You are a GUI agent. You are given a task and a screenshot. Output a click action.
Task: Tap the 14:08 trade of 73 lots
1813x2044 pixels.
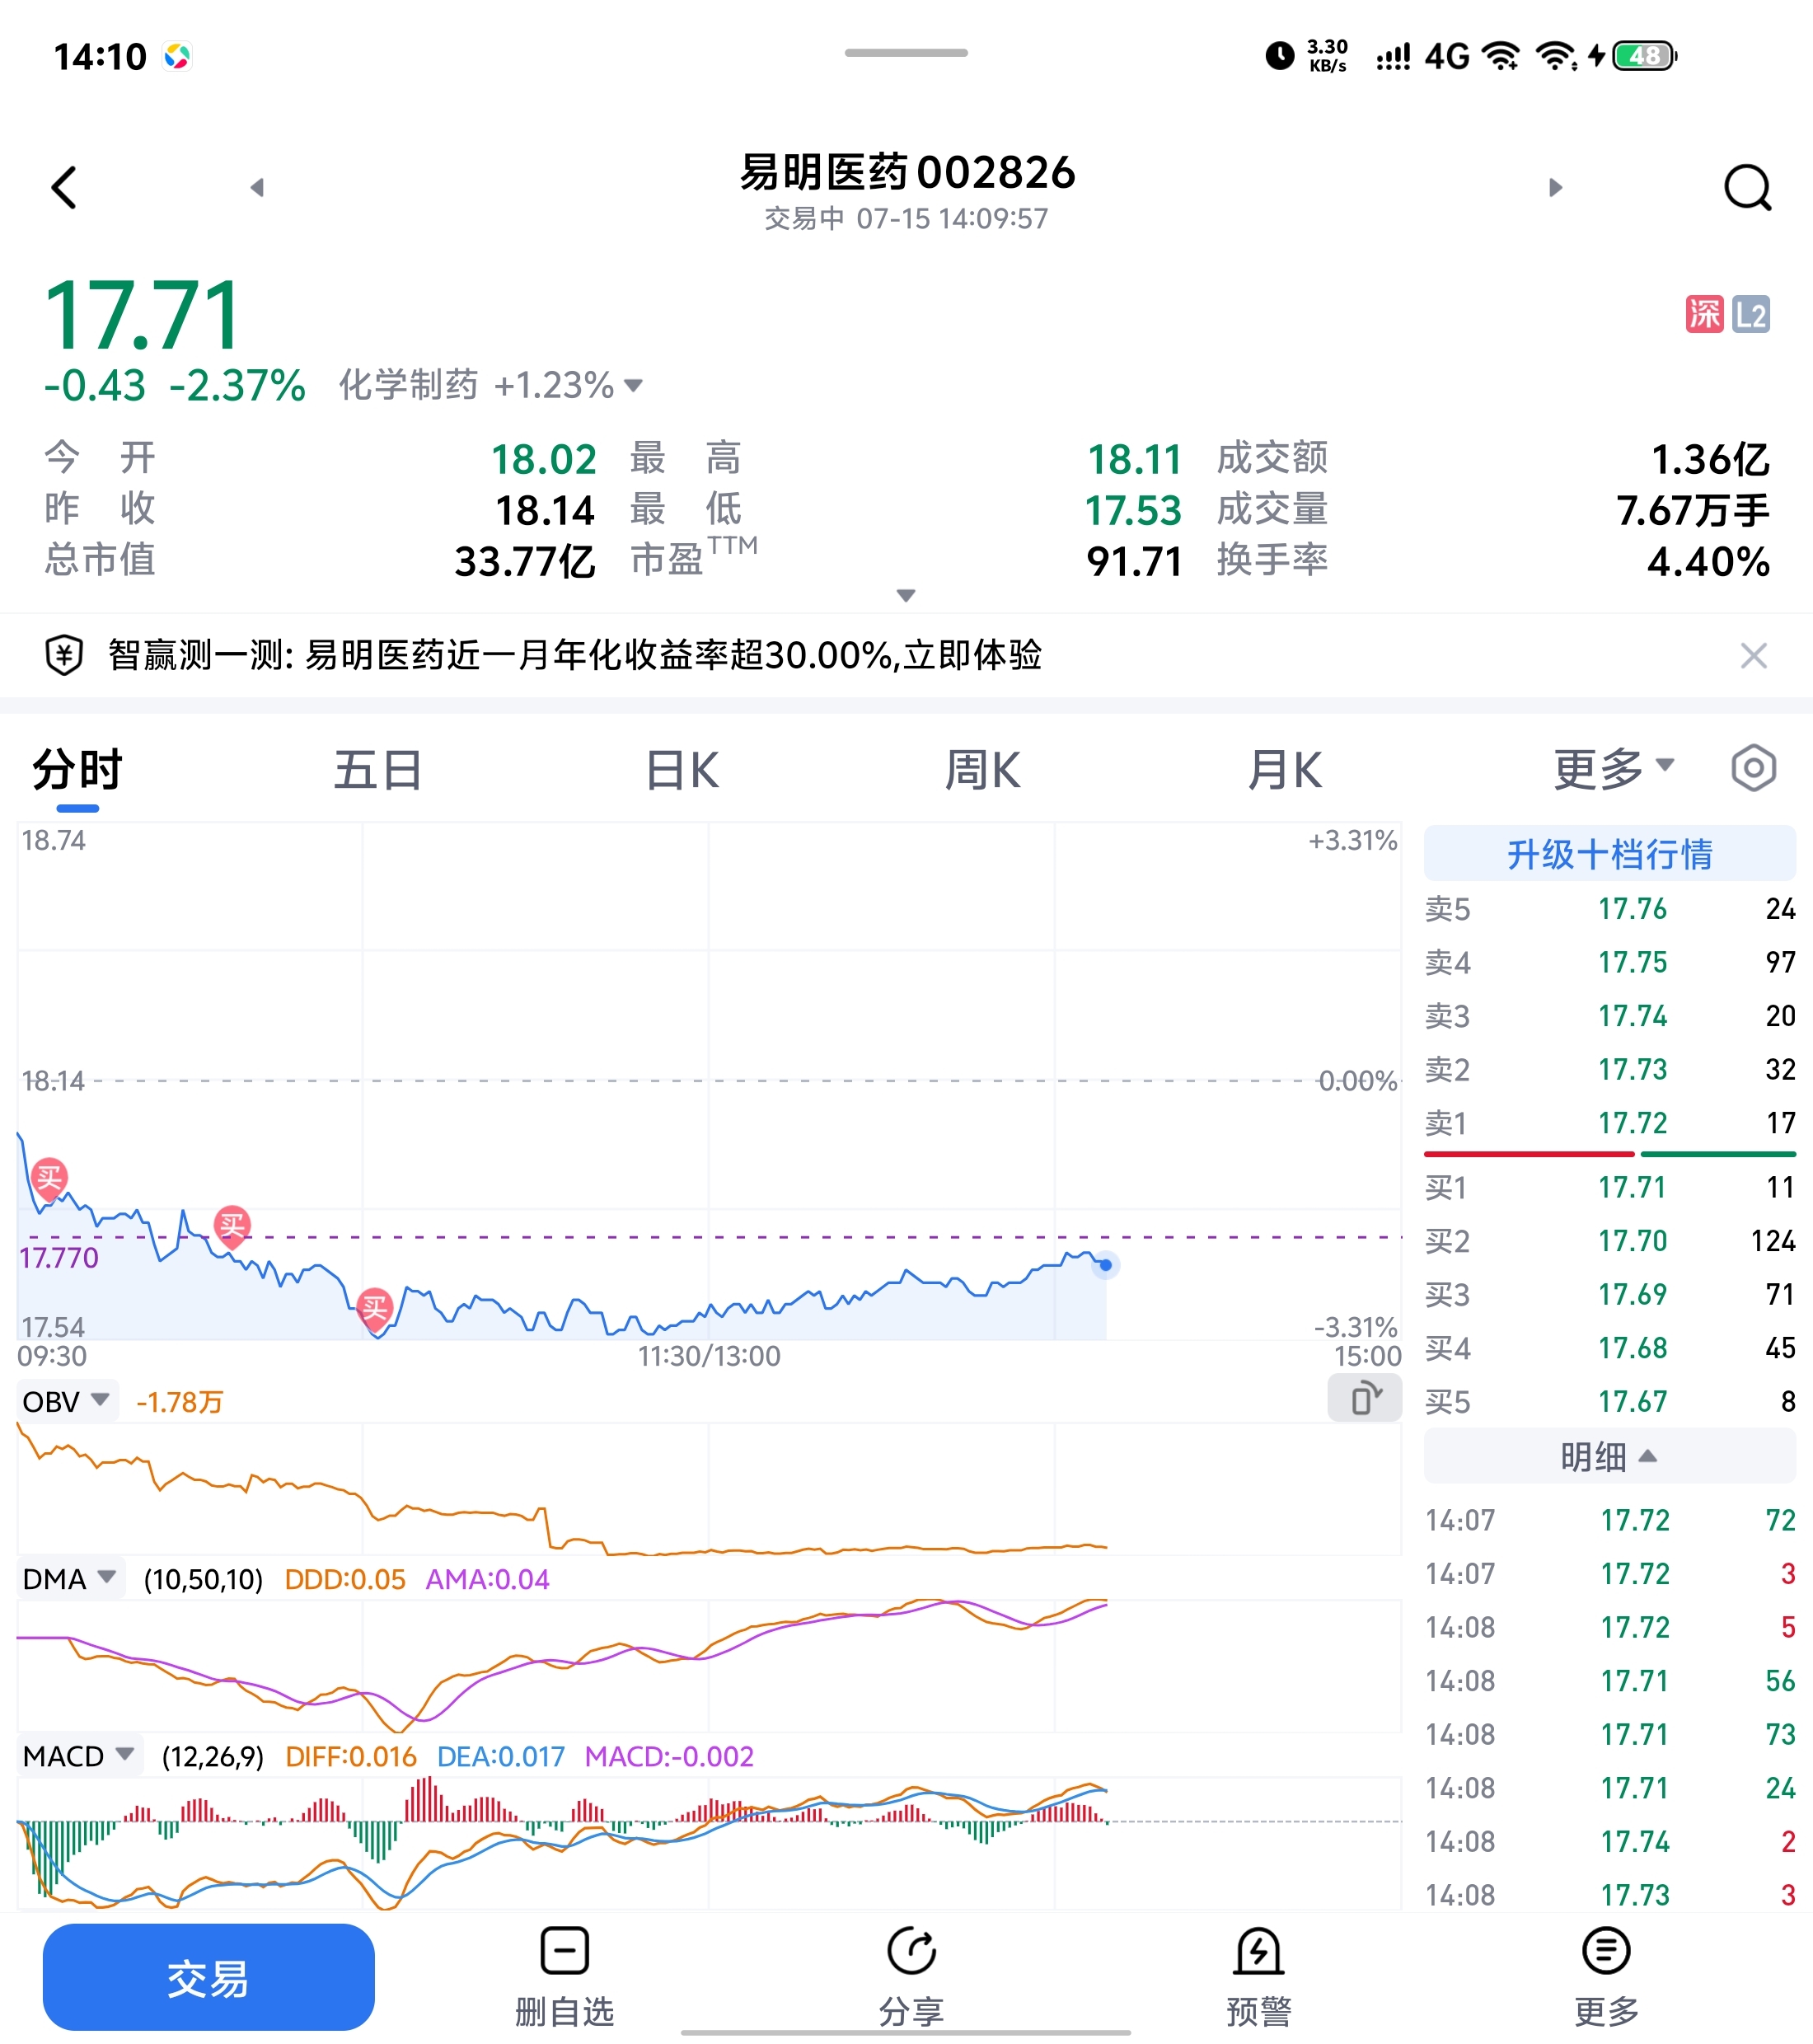pyautogui.click(x=1609, y=1734)
